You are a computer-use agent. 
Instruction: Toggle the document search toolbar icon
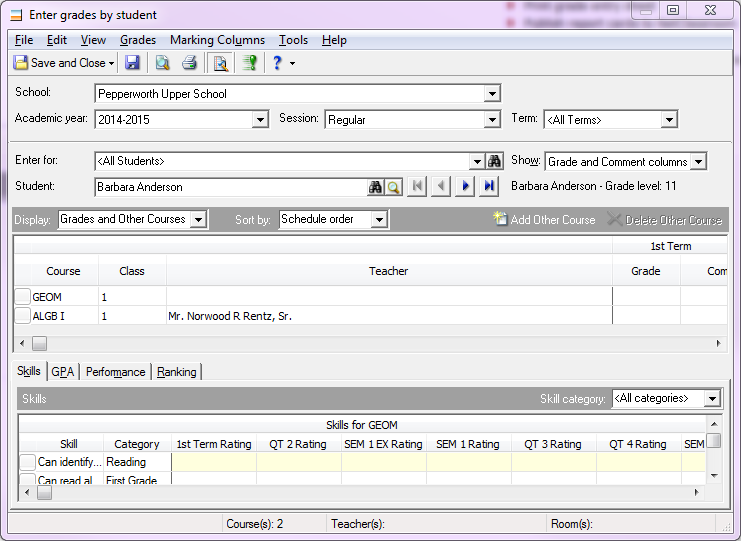(220, 63)
